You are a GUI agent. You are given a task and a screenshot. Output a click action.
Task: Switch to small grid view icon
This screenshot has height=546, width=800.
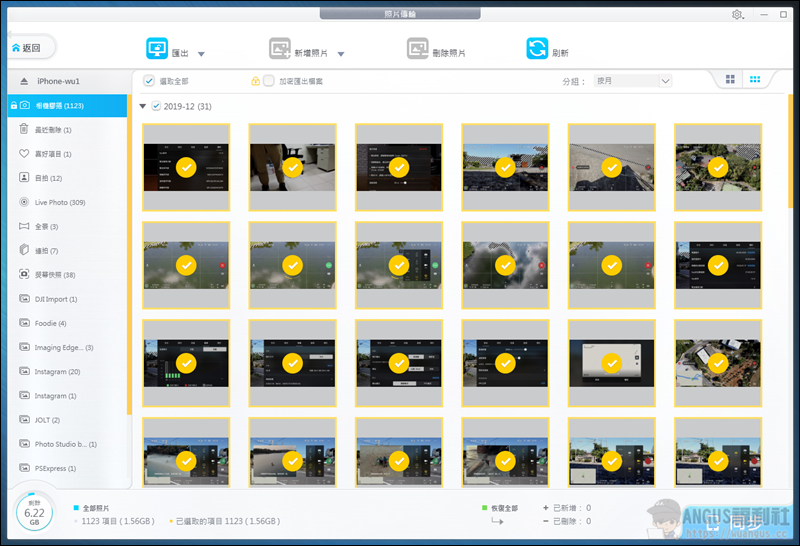click(756, 80)
